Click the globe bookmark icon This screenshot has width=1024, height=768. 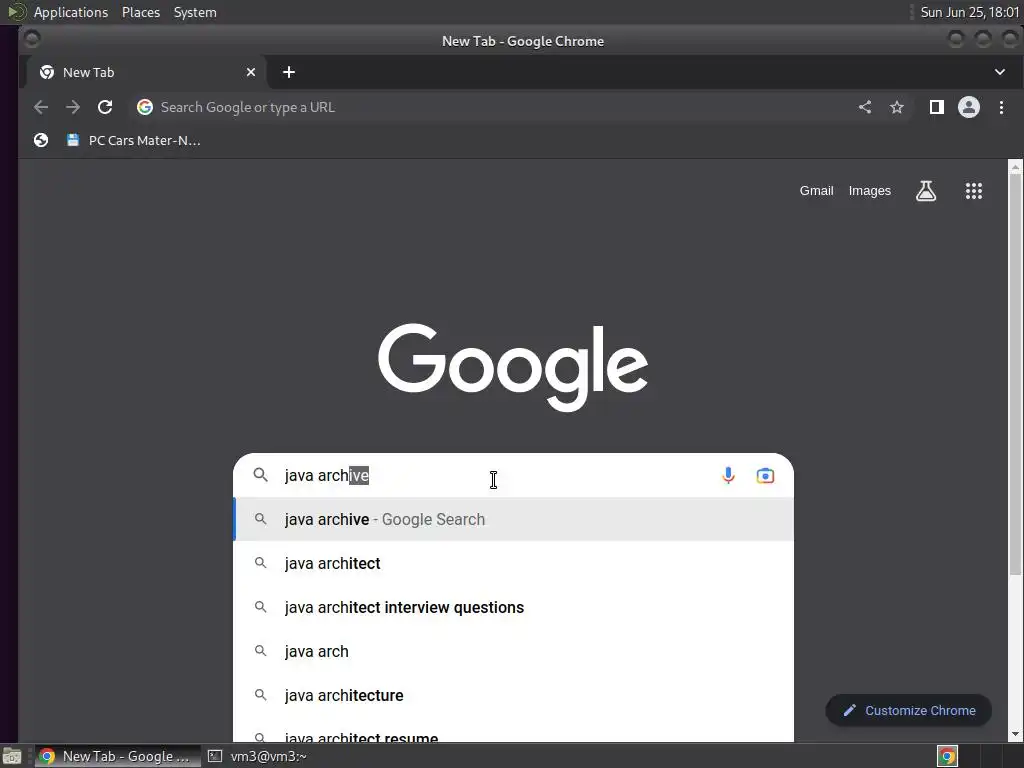[x=41, y=140]
